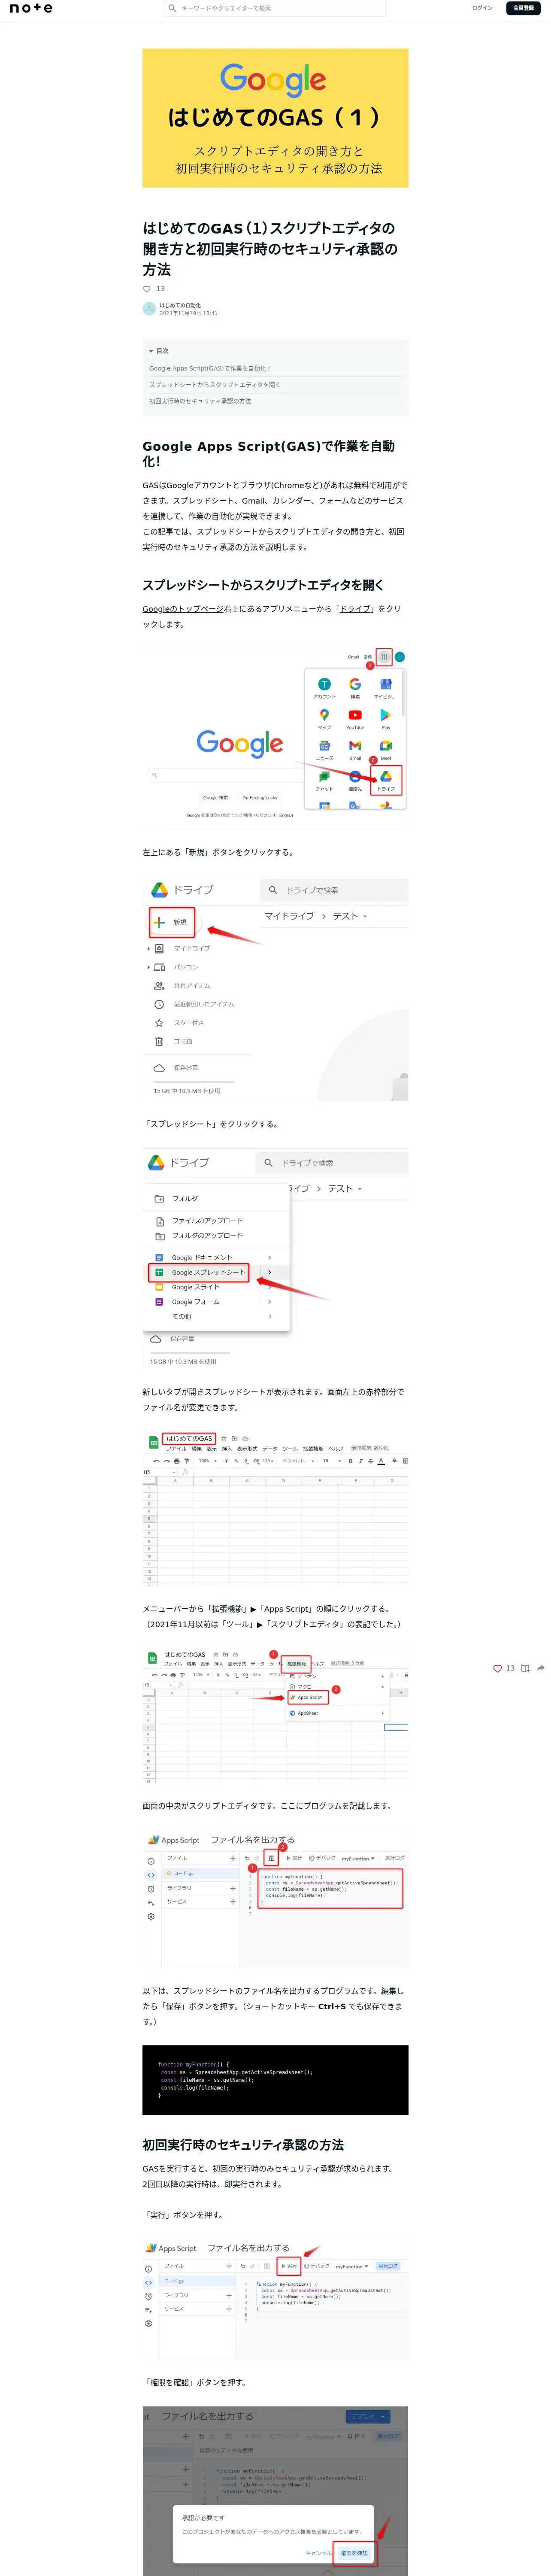
Task: Enlarge the 権限を確認 dialog screenshot
Action: pos(275,2490)
